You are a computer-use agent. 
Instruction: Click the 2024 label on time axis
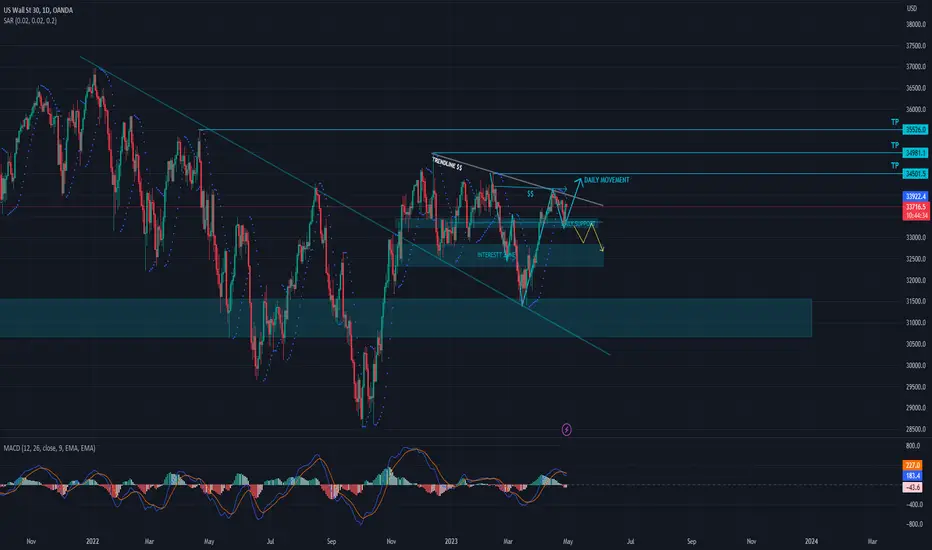(x=811, y=541)
